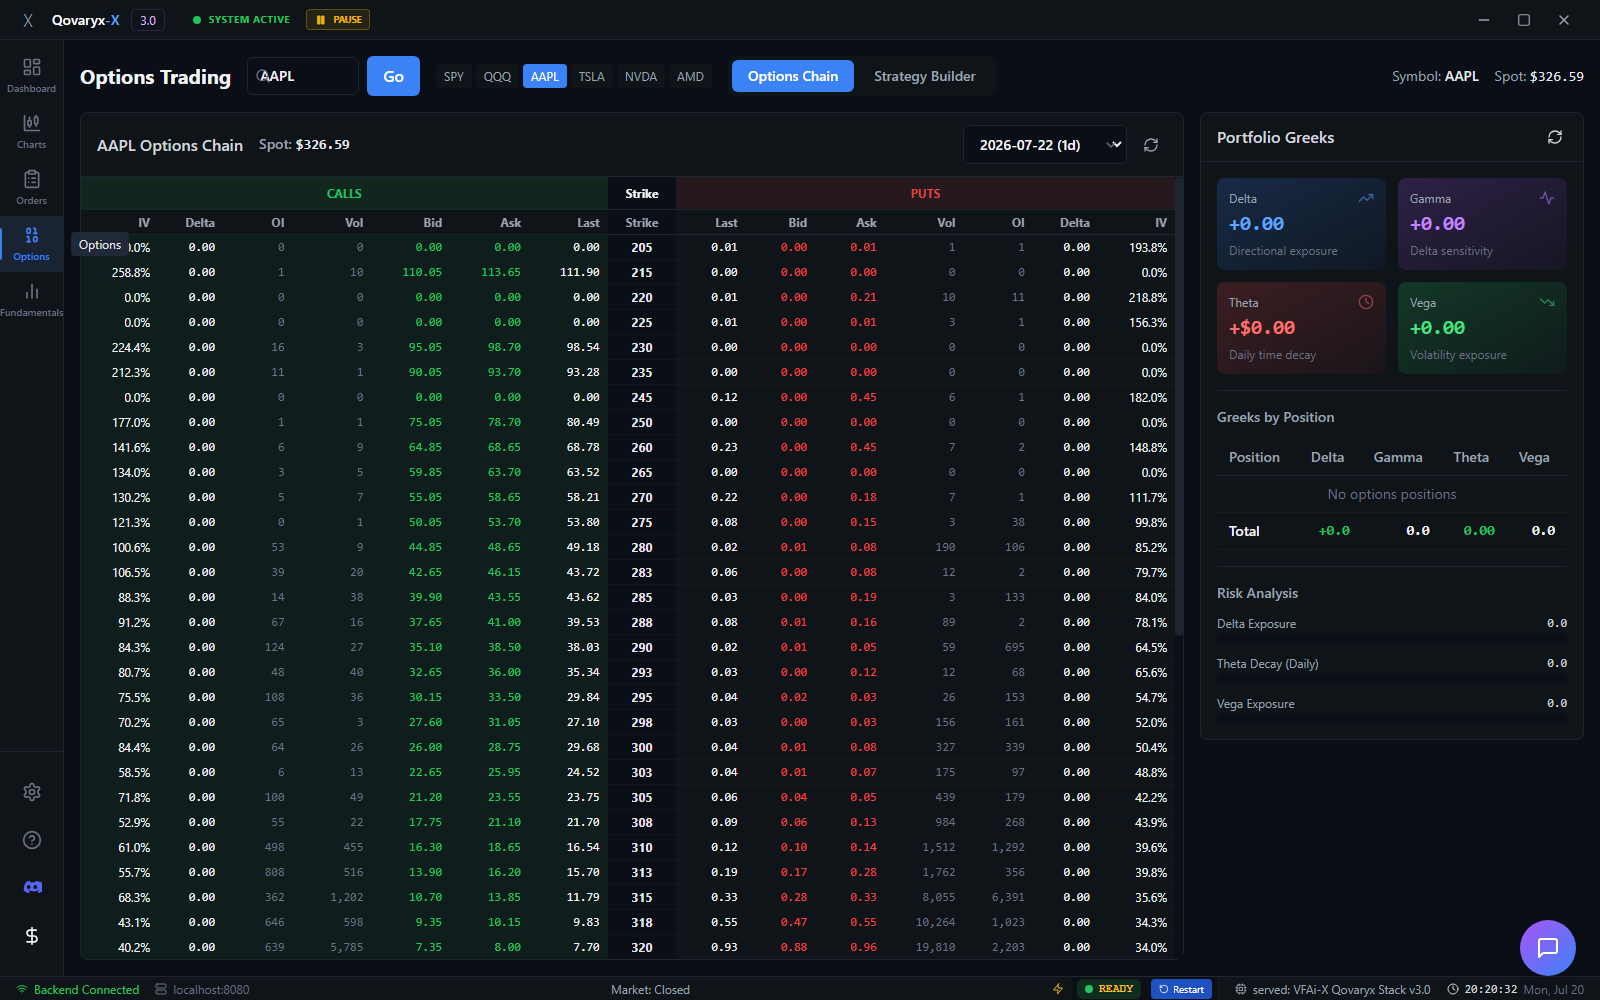The image size is (1600, 1000).
Task: Click the Vega card trend-down icon
Action: (x=1547, y=302)
